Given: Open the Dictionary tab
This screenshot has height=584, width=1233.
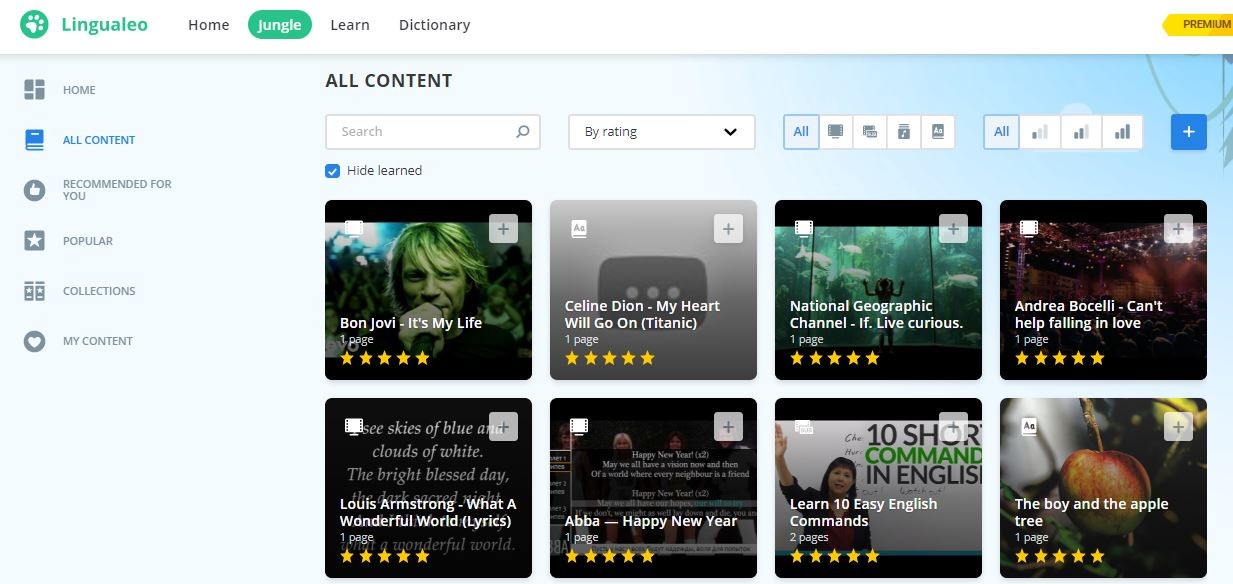Looking at the screenshot, I should click(x=434, y=25).
